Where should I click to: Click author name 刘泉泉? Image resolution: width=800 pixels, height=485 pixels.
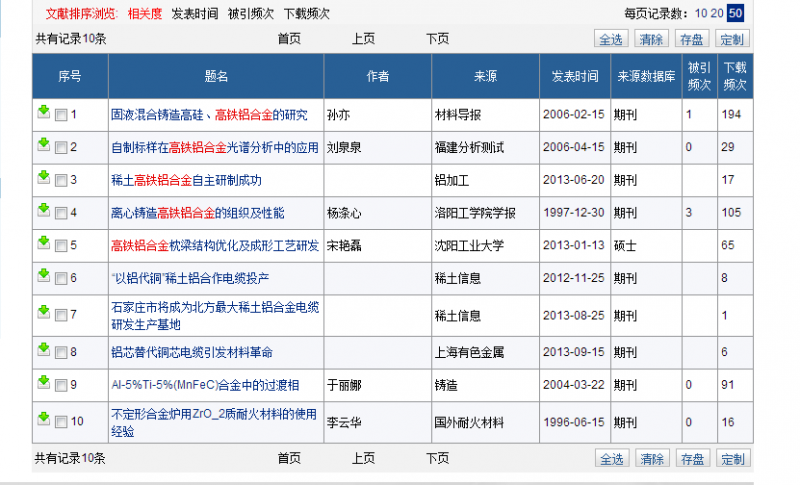[x=344, y=148]
